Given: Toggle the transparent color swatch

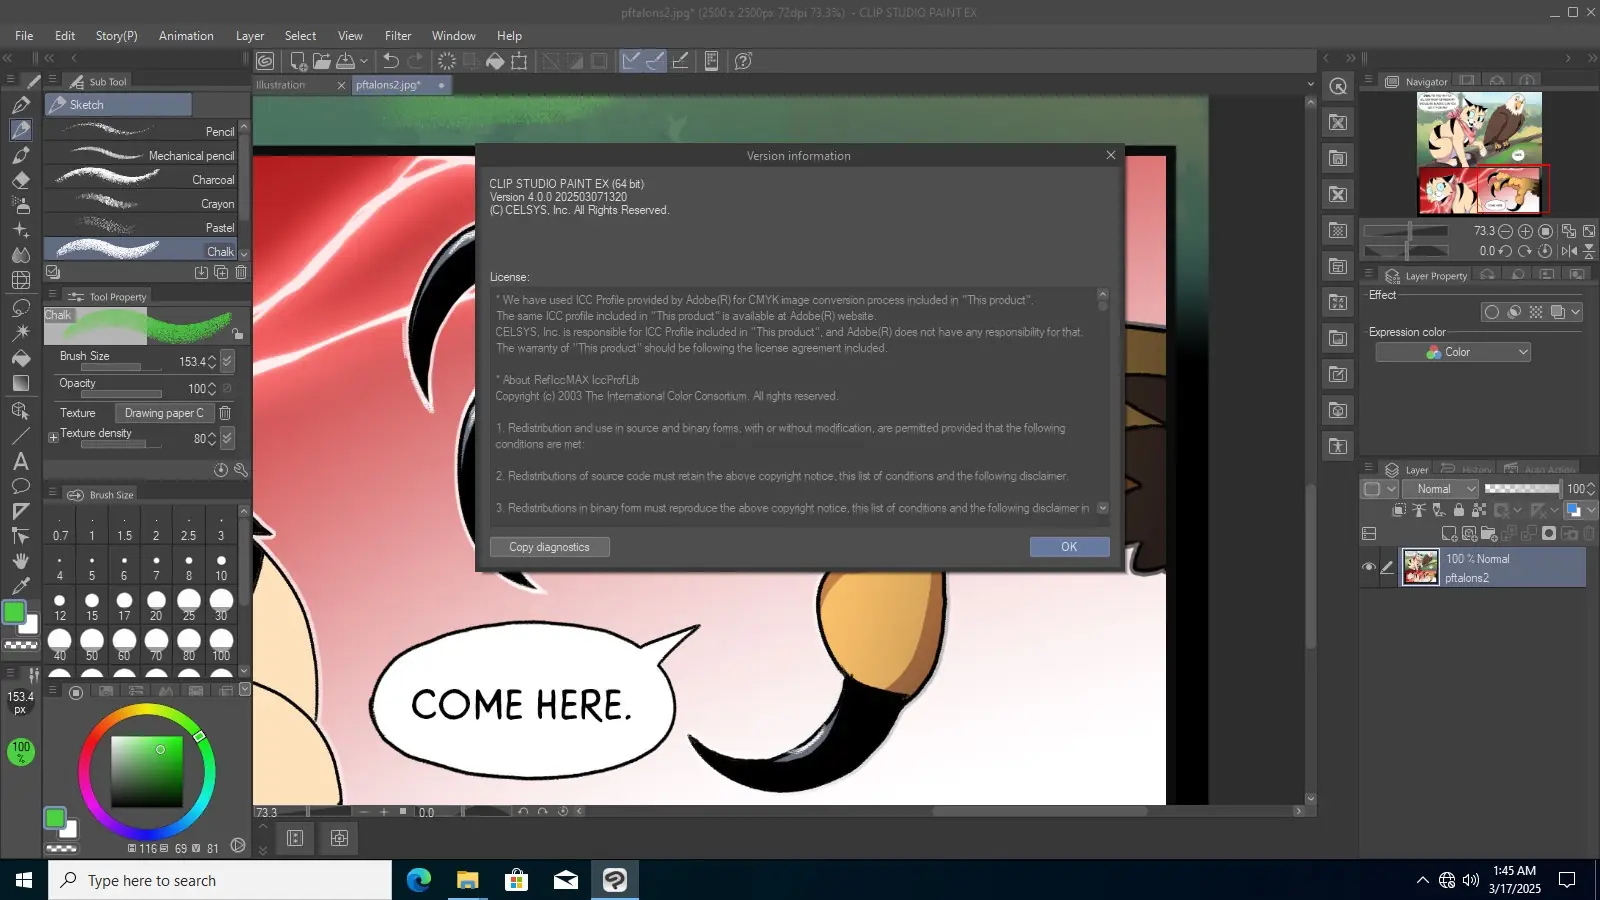Looking at the screenshot, I should coord(21,645).
